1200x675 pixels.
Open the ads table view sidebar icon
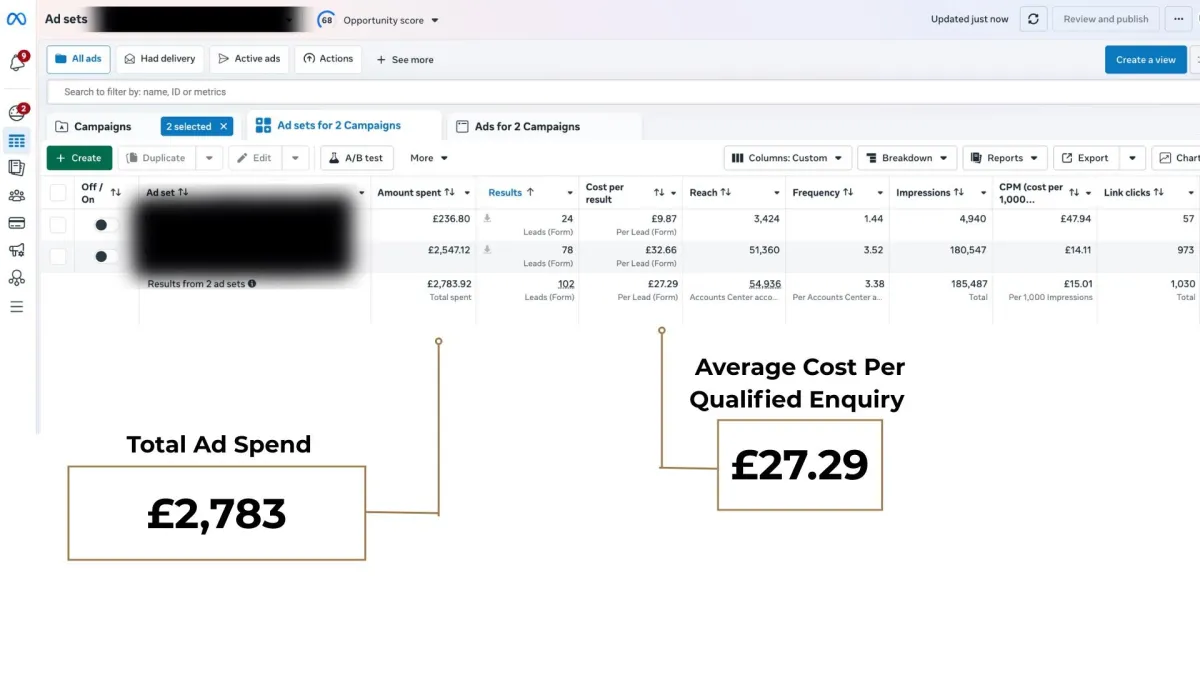pyautogui.click(x=17, y=141)
